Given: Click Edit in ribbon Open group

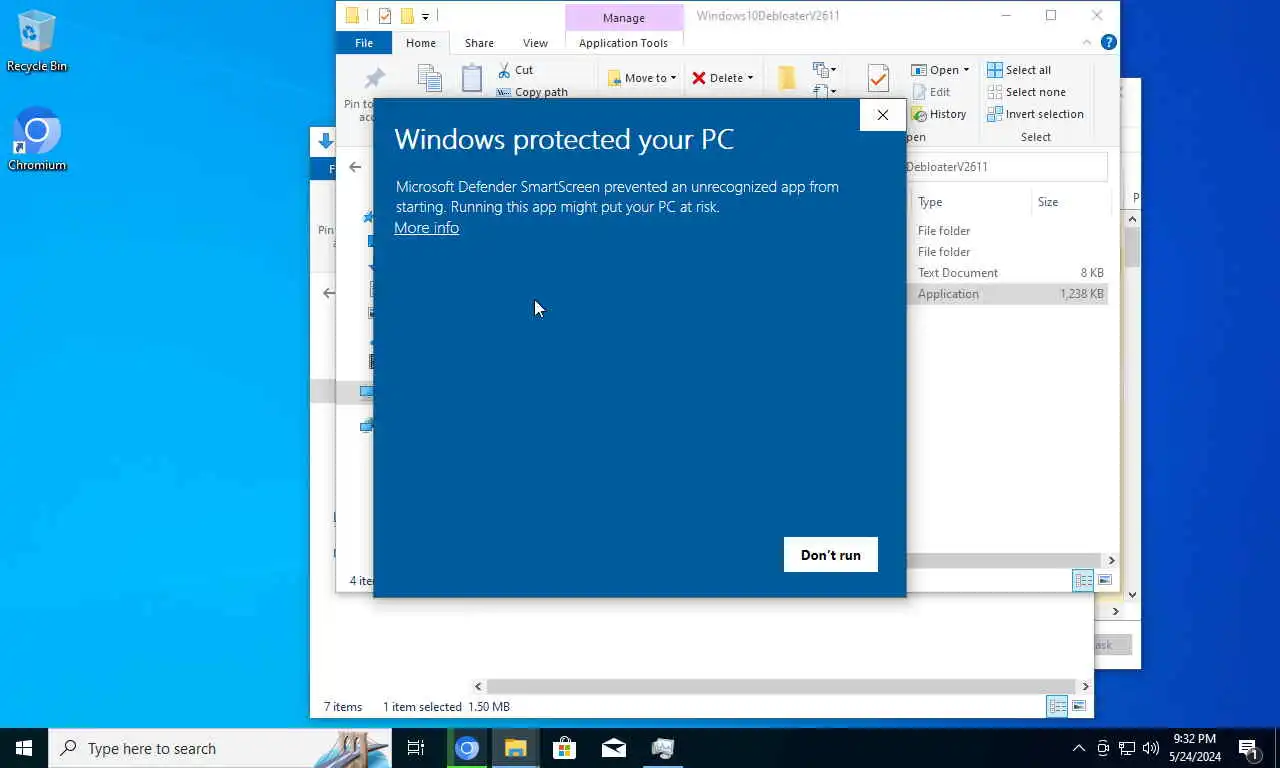Looking at the screenshot, I should click(x=931, y=92).
